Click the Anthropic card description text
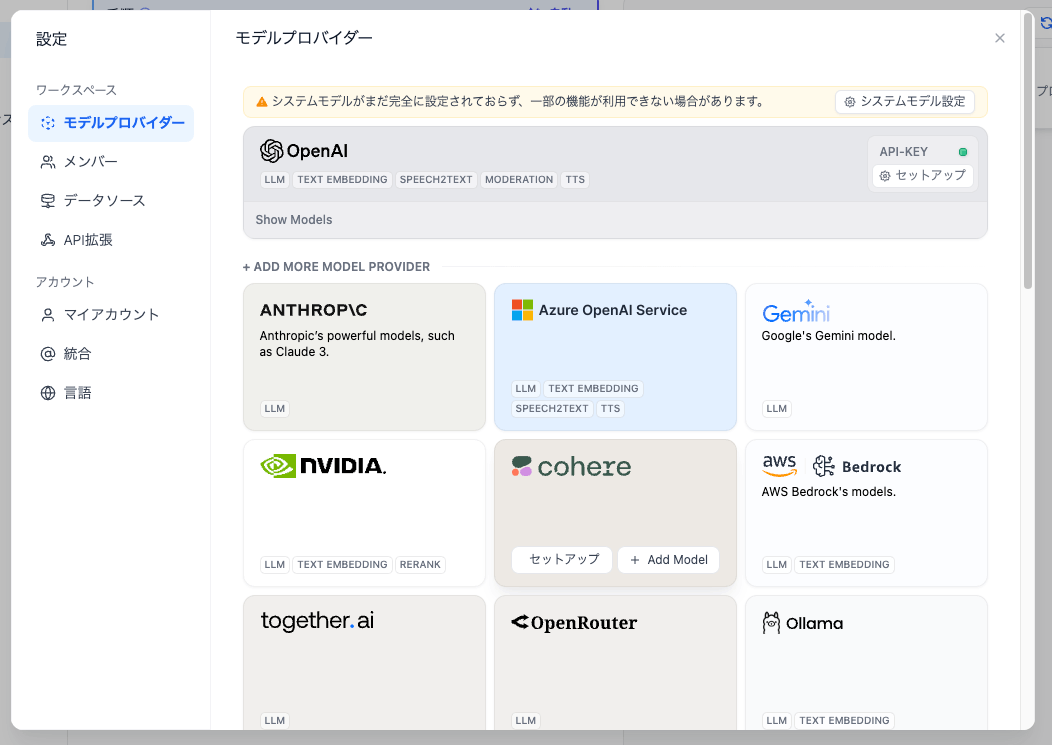This screenshot has width=1052, height=745. point(357,344)
